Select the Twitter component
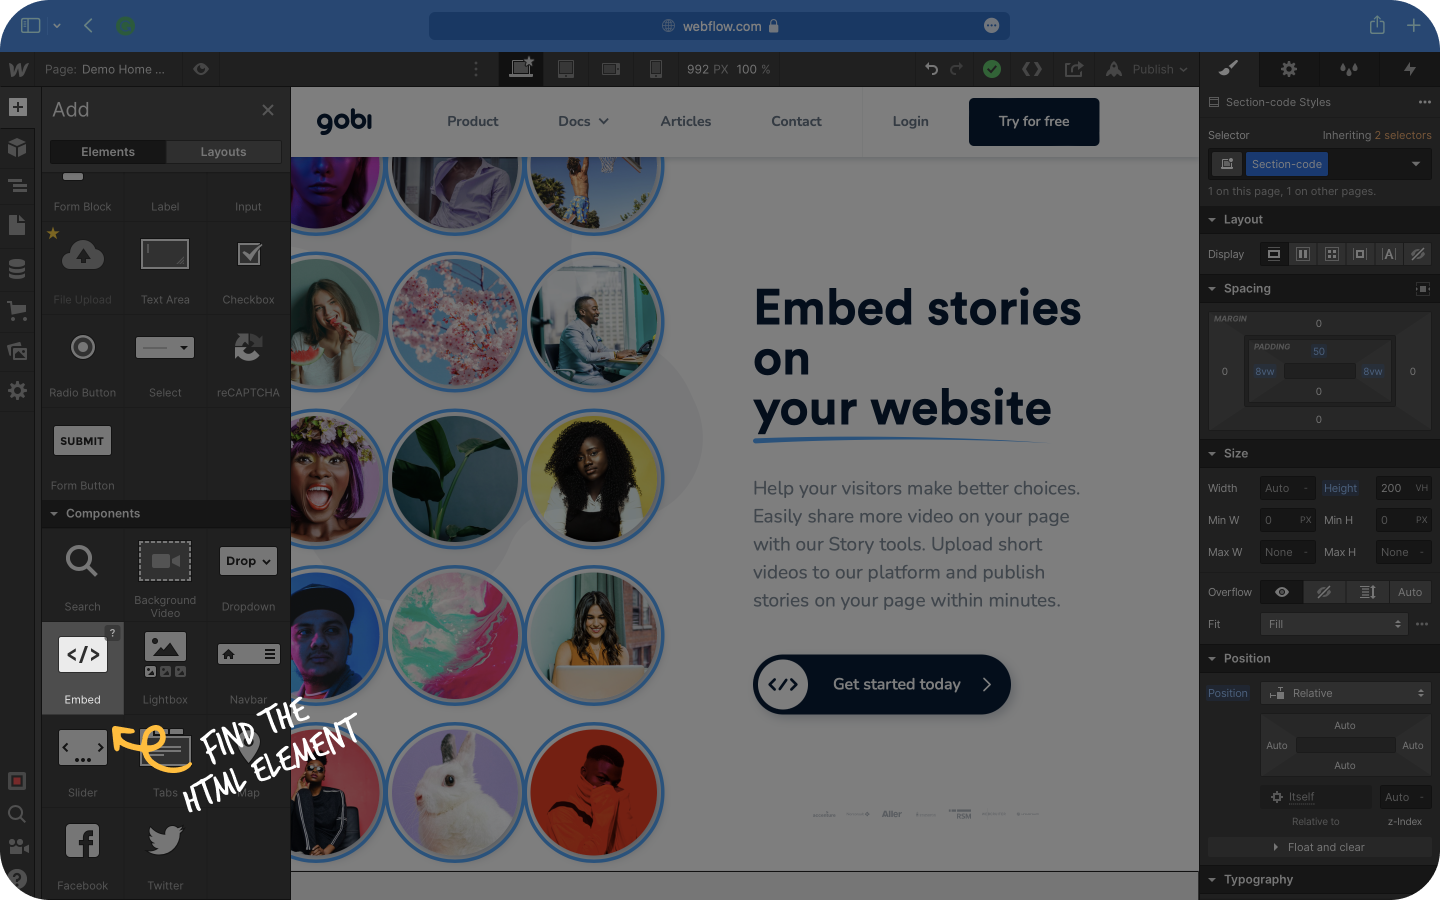1440x900 pixels. click(165, 854)
